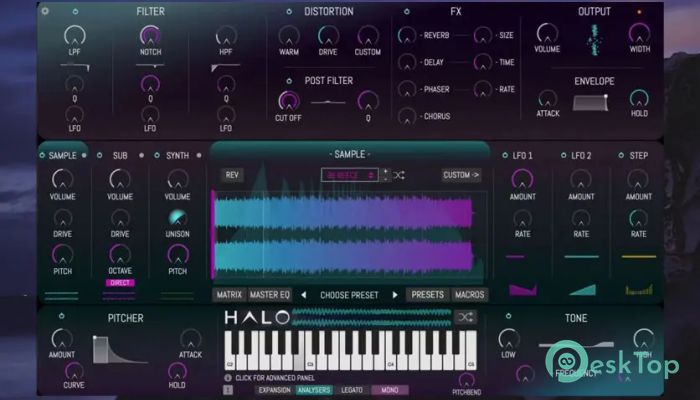Viewport: 700px width, 400px height.
Task: Select the LFO 2 ramp waveform icon
Action: (x=583, y=290)
